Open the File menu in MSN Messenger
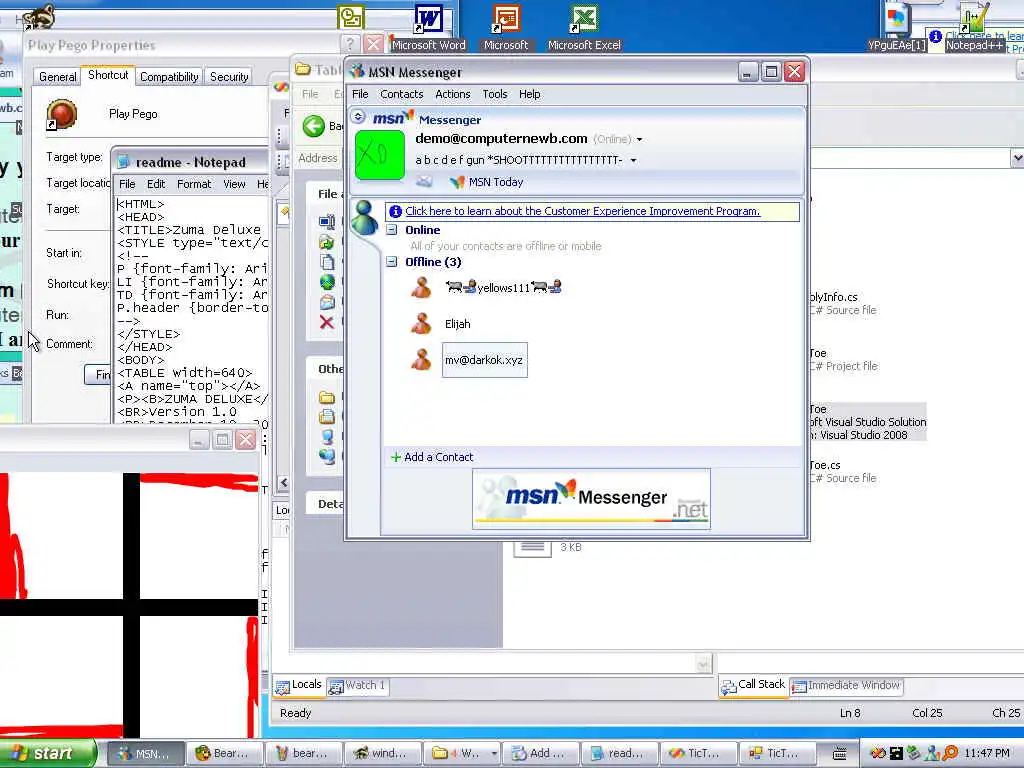The image size is (1024, 768). (360, 95)
